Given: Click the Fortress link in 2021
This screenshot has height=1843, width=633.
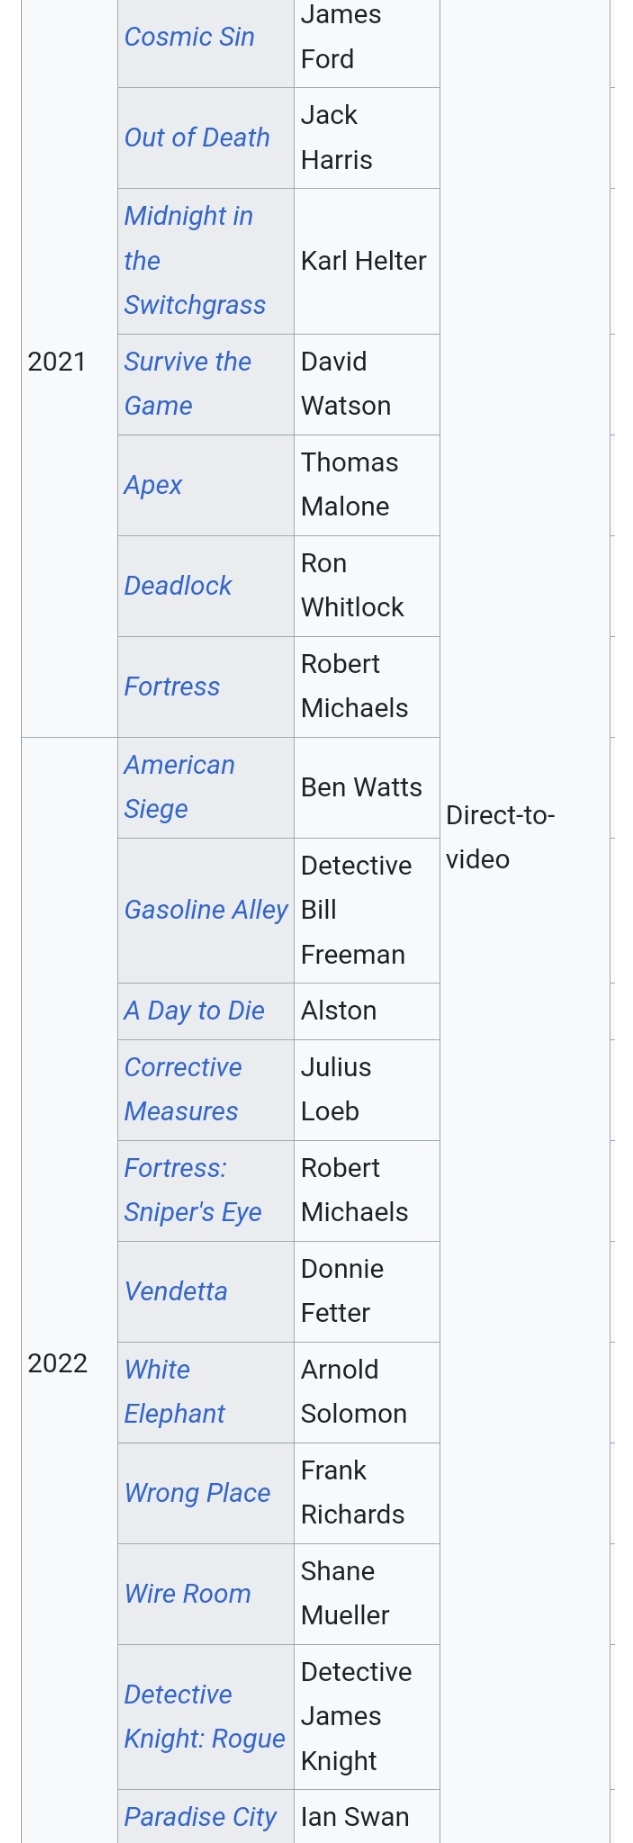Looking at the screenshot, I should (x=172, y=687).
